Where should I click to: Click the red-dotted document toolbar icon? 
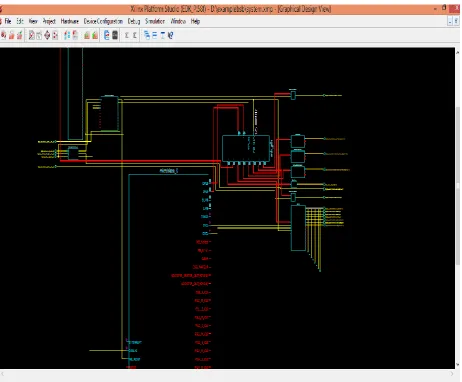pyautogui.click(x=55, y=35)
